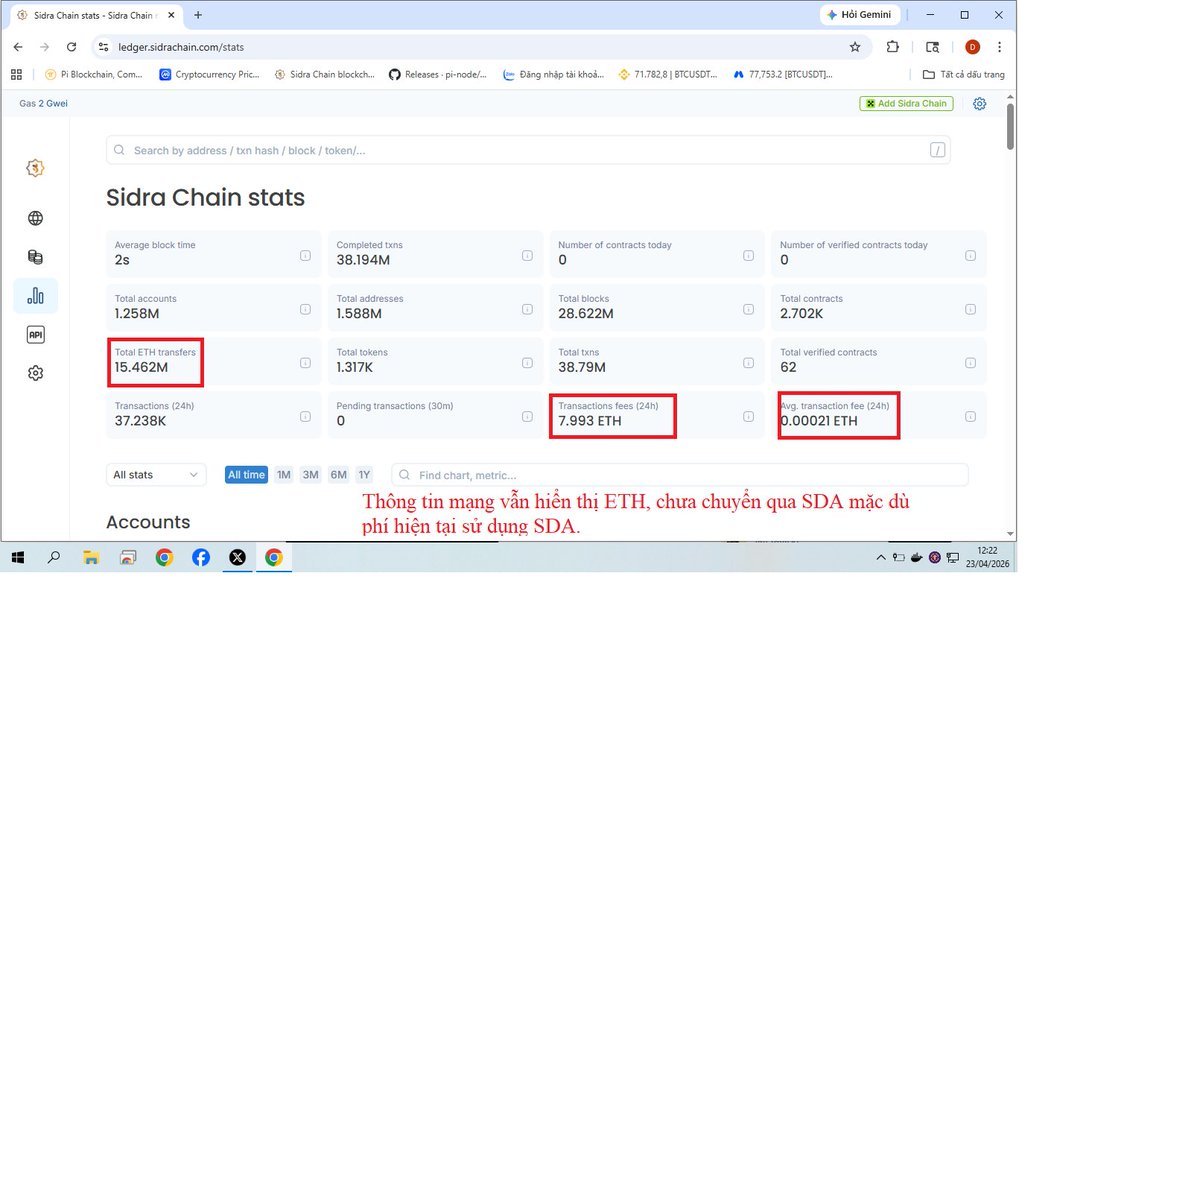Click info icon for Pending transactions (30m)
This screenshot has width=1200, height=1193.
(527, 416)
